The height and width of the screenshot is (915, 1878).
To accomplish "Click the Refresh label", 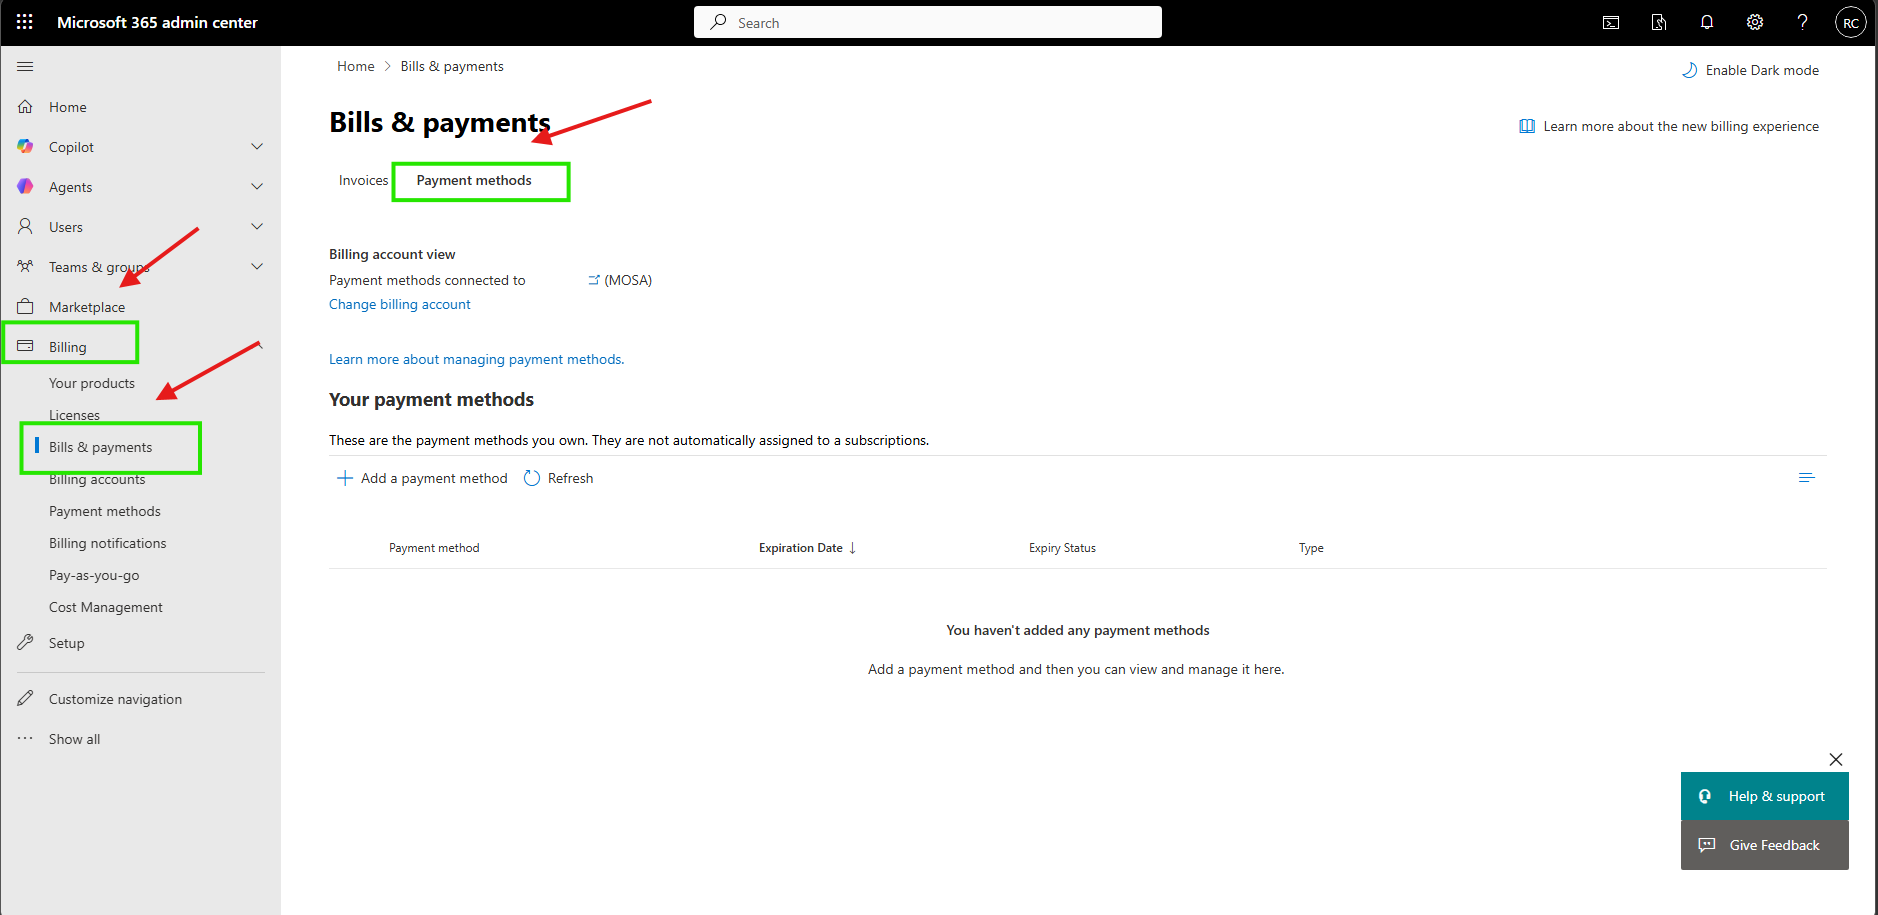I will [x=571, y=478].
